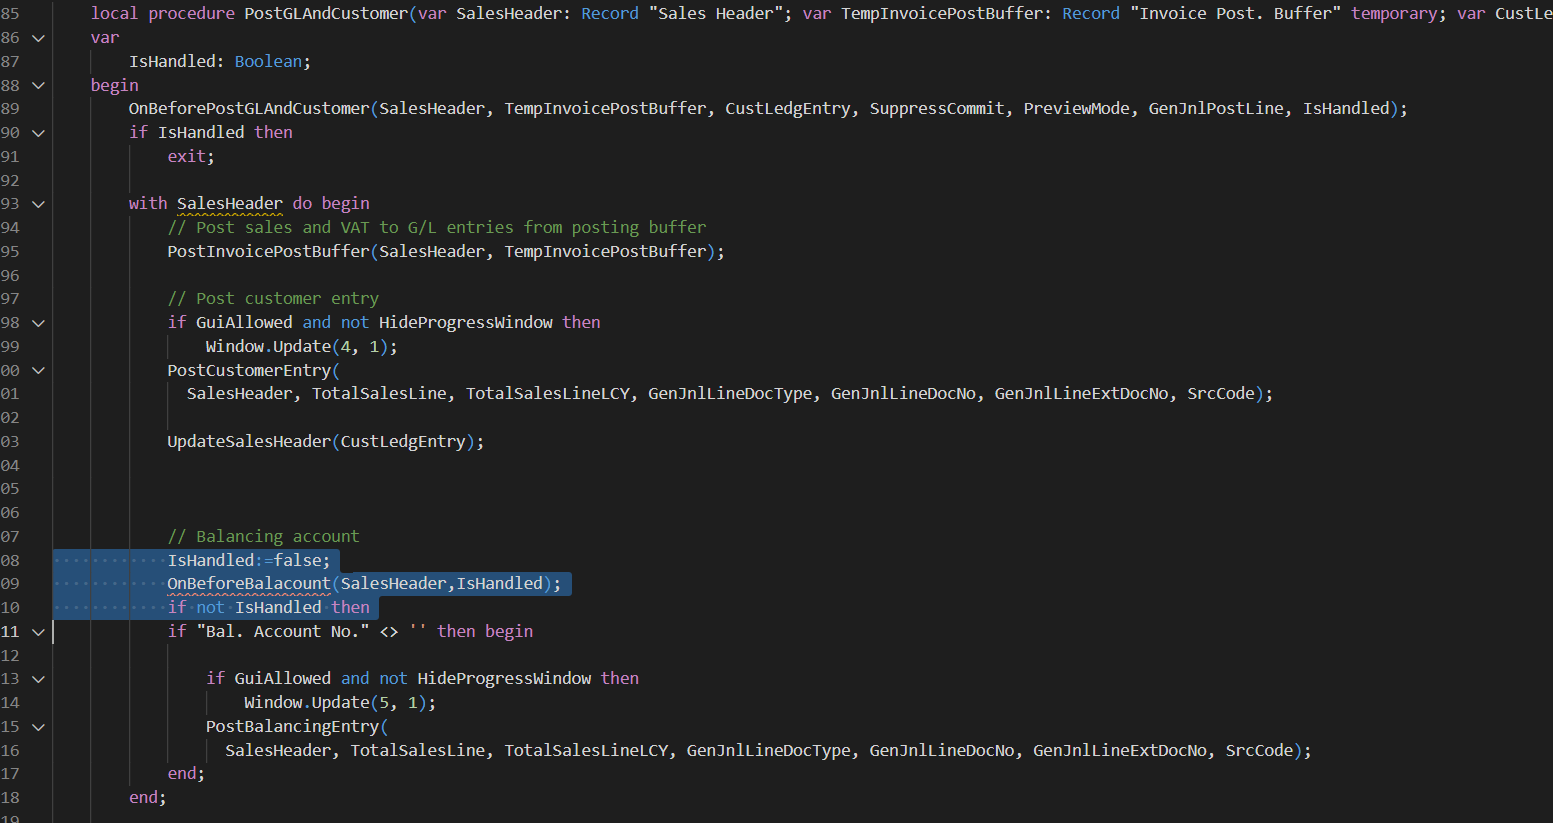Collapse the 'Bal. Account No.' if block
This screenshot has height=823, width=1553.
(x=37, y=631)
